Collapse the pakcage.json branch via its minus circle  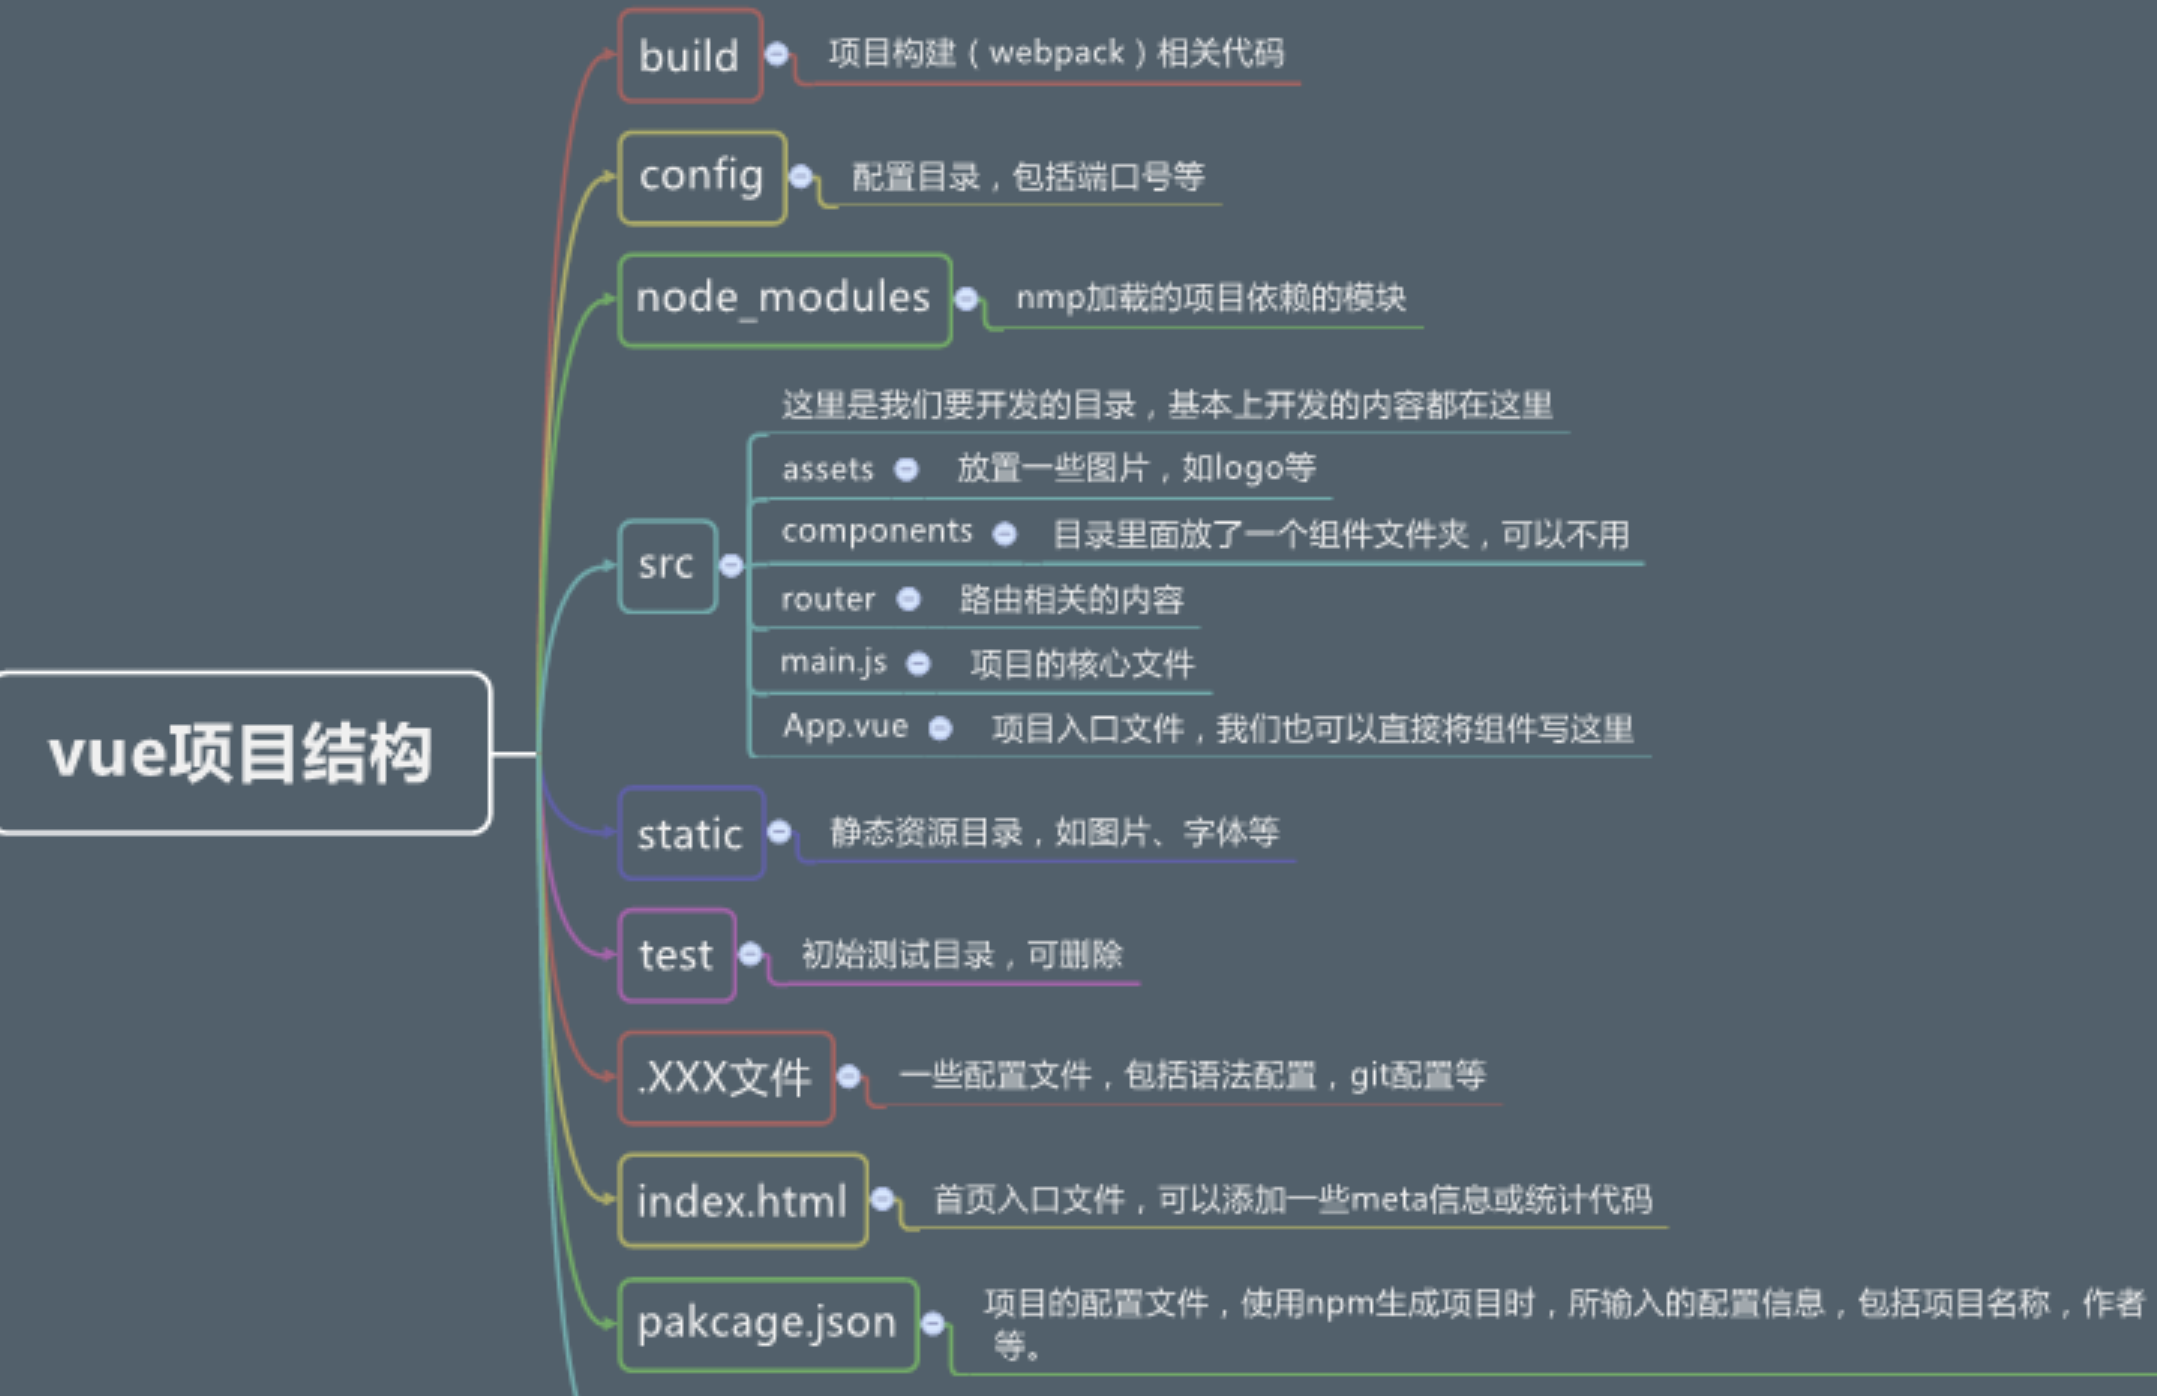[x=933, y=1323]
